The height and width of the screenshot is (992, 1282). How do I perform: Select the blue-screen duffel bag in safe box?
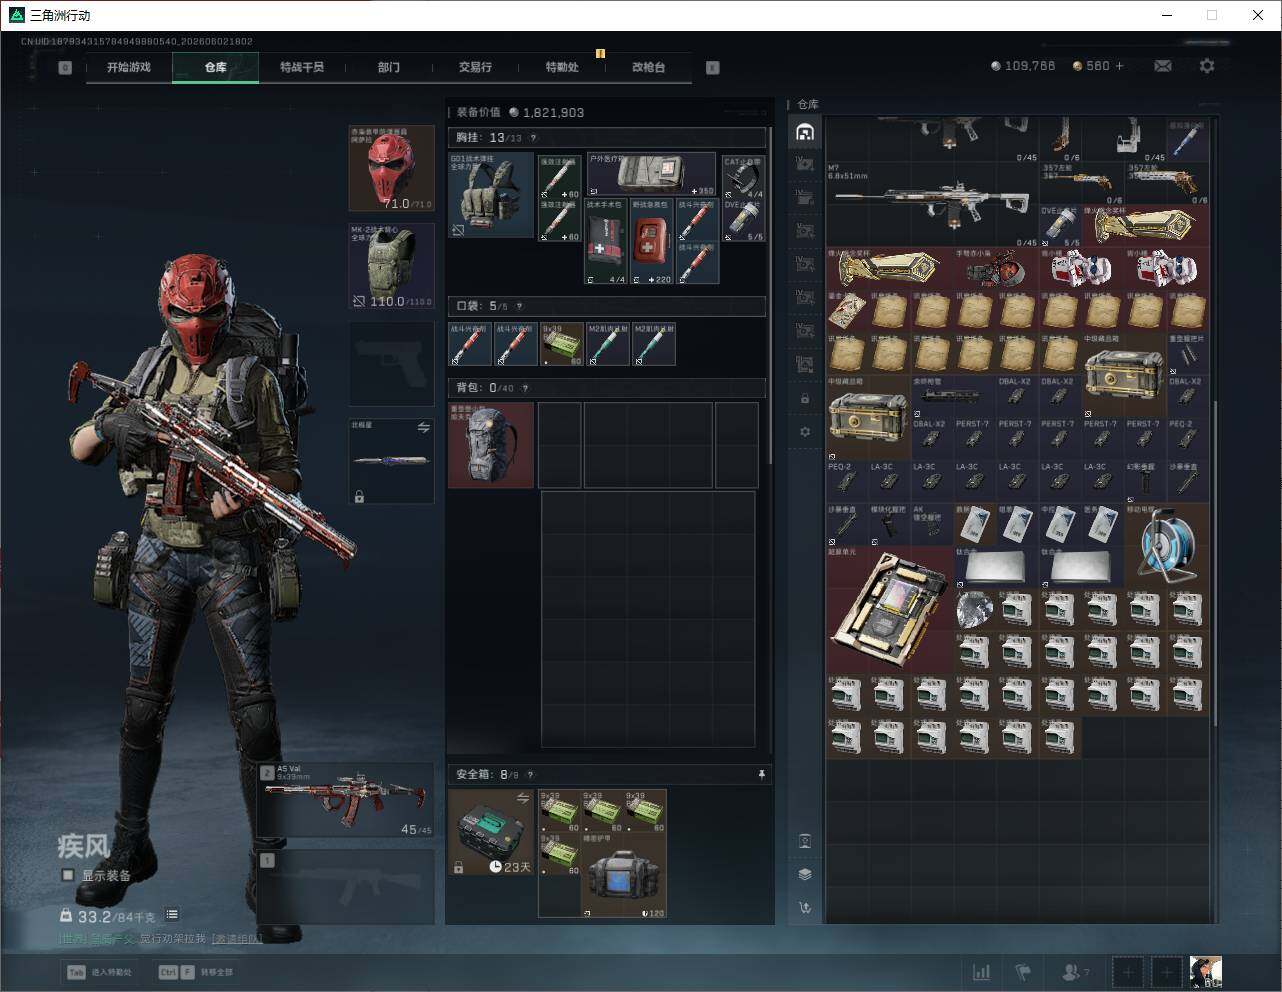pos(624,875)
